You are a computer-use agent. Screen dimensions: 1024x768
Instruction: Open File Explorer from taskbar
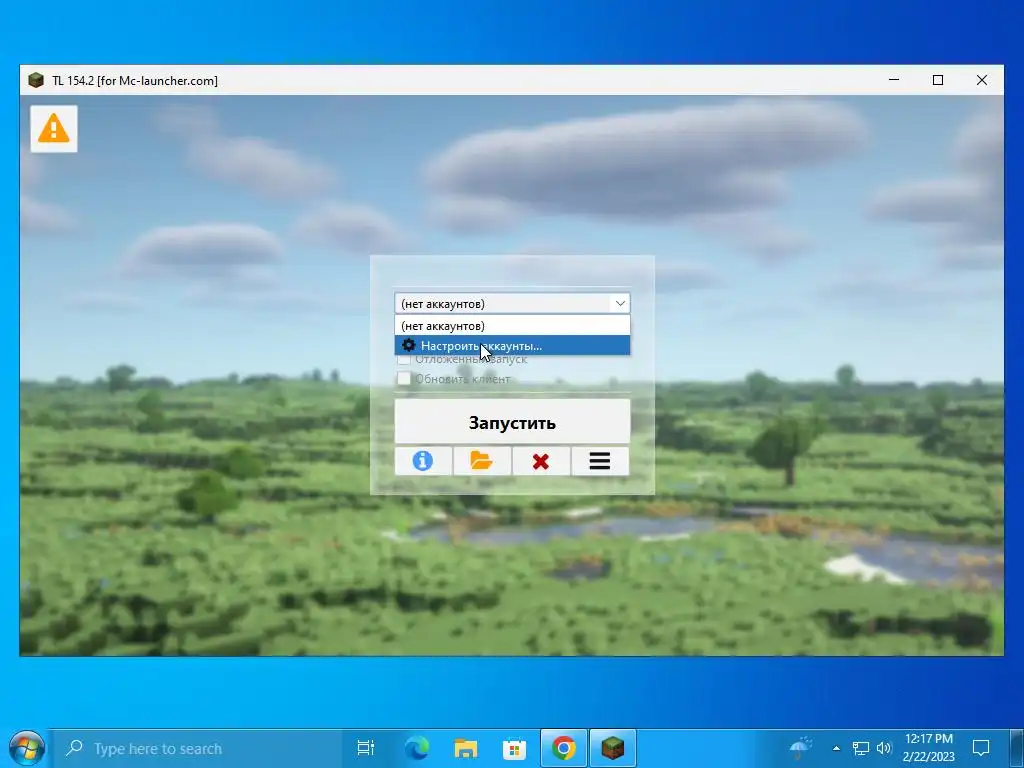tap(466, 748)
